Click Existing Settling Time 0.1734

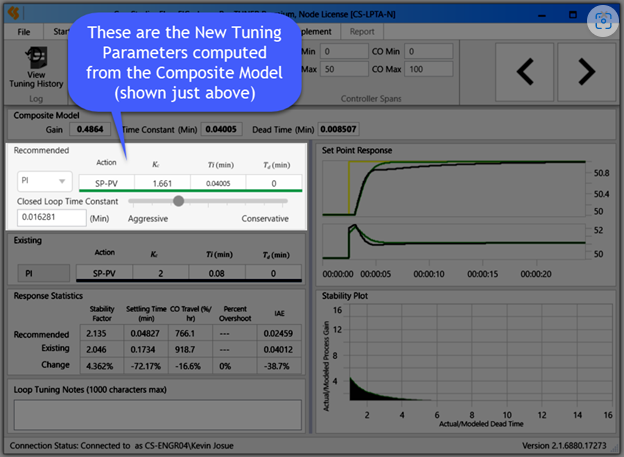tap(146, 350)
